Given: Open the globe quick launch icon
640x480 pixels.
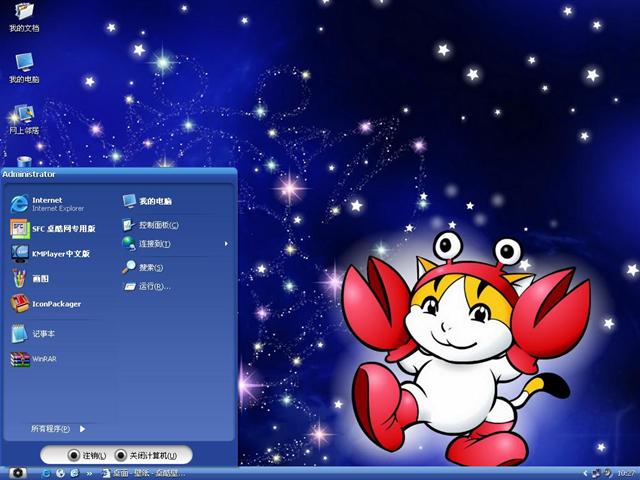Looking at the screenshot, I should point(60,473).
